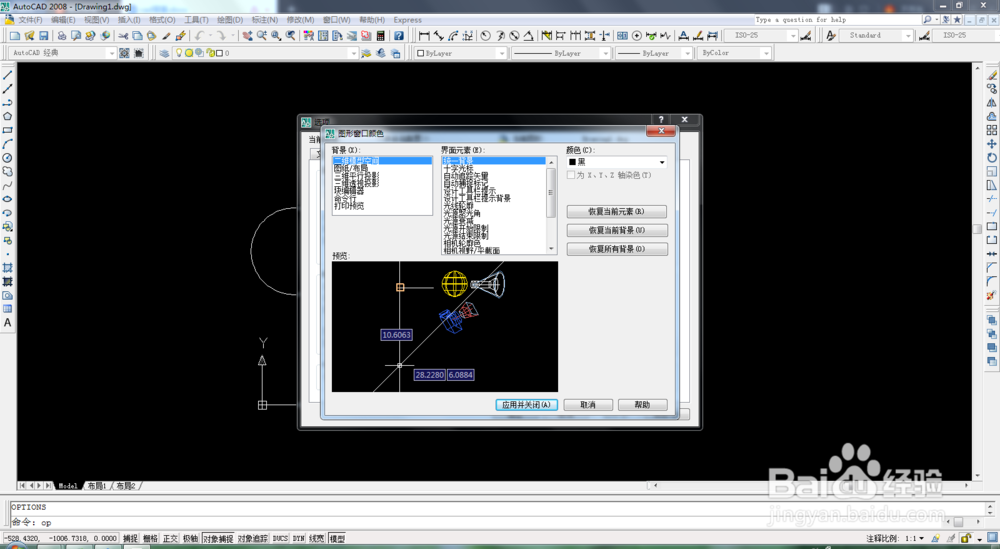Click the Save icon in toolbar
Image resolution: width=1000 pixels, height=549 pixels.
pyautogui.click(x=44, y=36)
